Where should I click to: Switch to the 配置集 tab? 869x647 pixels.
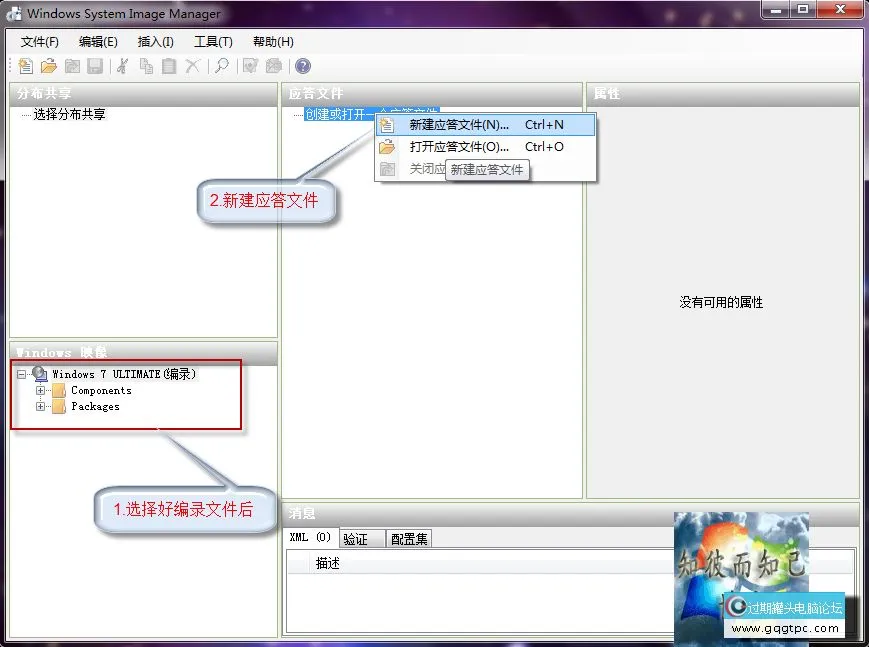pos(408,537)
